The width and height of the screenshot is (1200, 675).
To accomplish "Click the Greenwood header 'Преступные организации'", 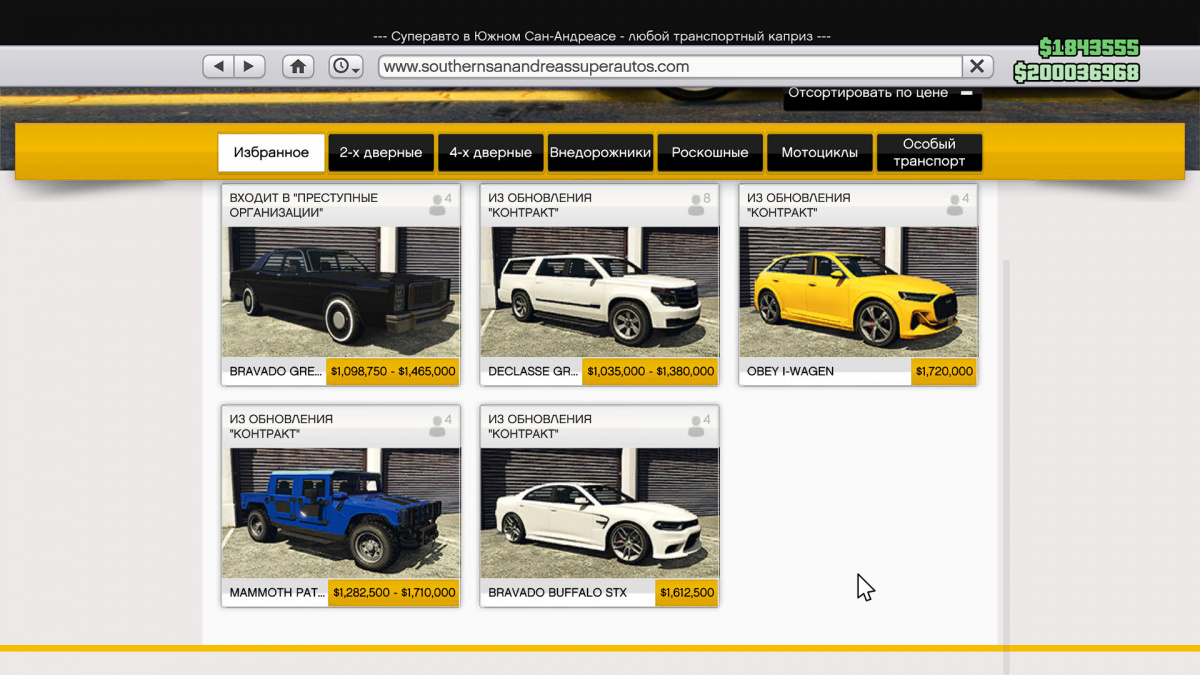I will 304,205.
